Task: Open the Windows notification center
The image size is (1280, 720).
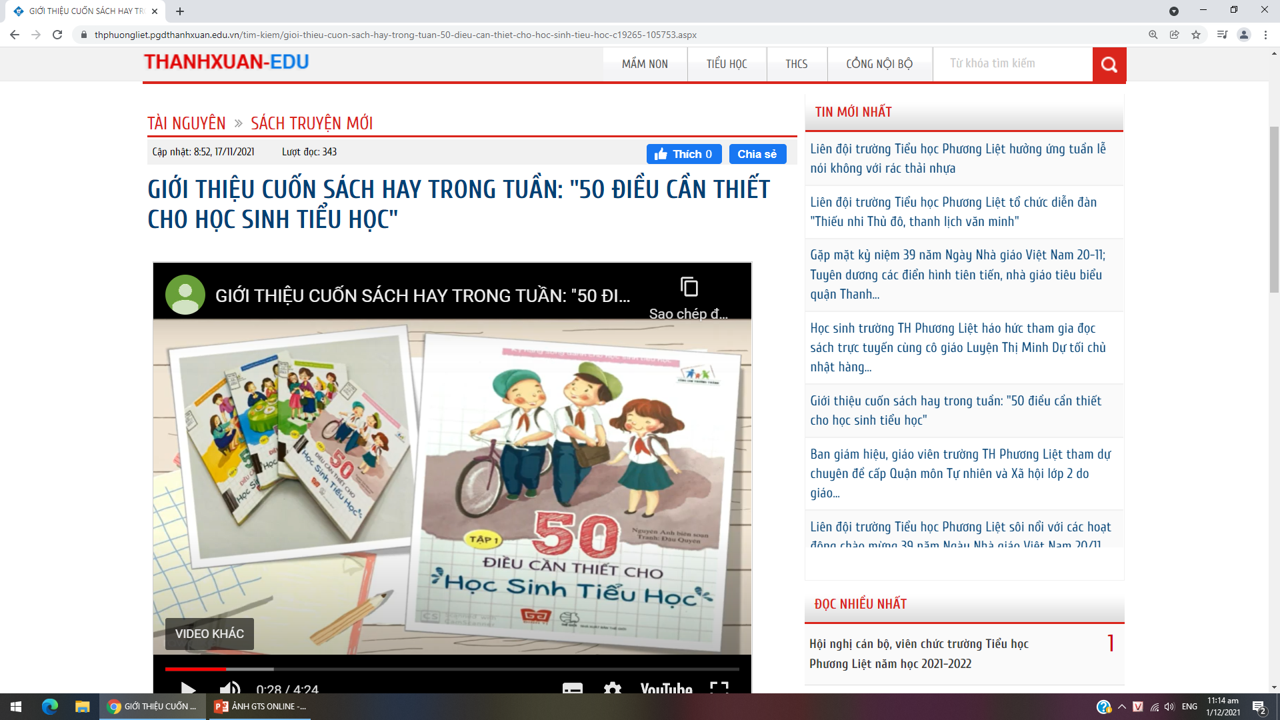Action: 1260,707
